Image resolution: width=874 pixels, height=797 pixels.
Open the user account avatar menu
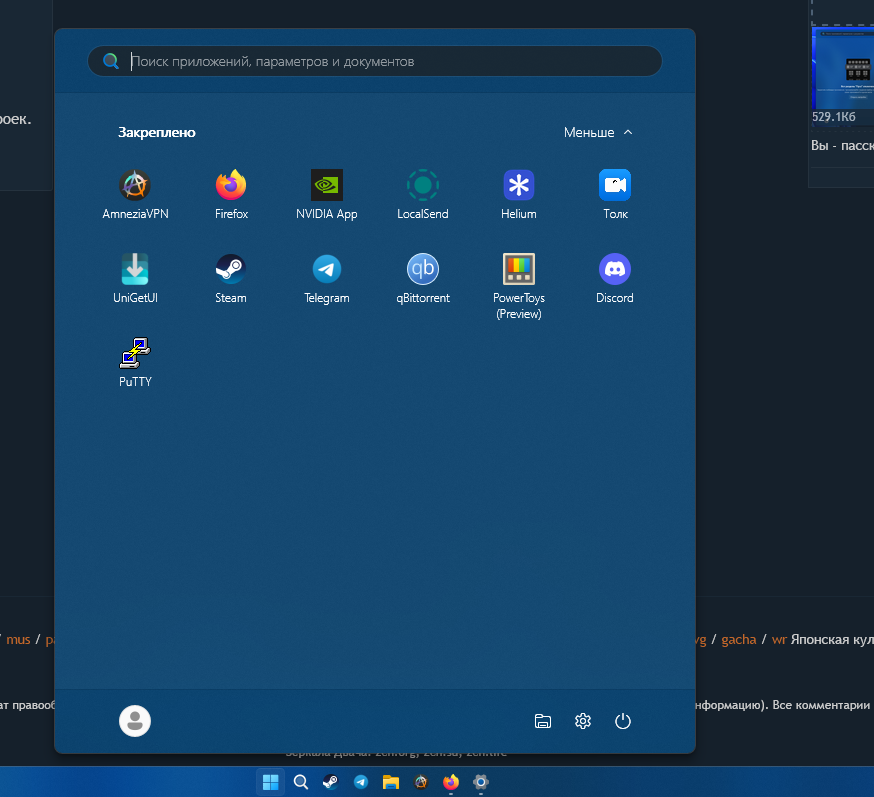(x=135, y=721)
